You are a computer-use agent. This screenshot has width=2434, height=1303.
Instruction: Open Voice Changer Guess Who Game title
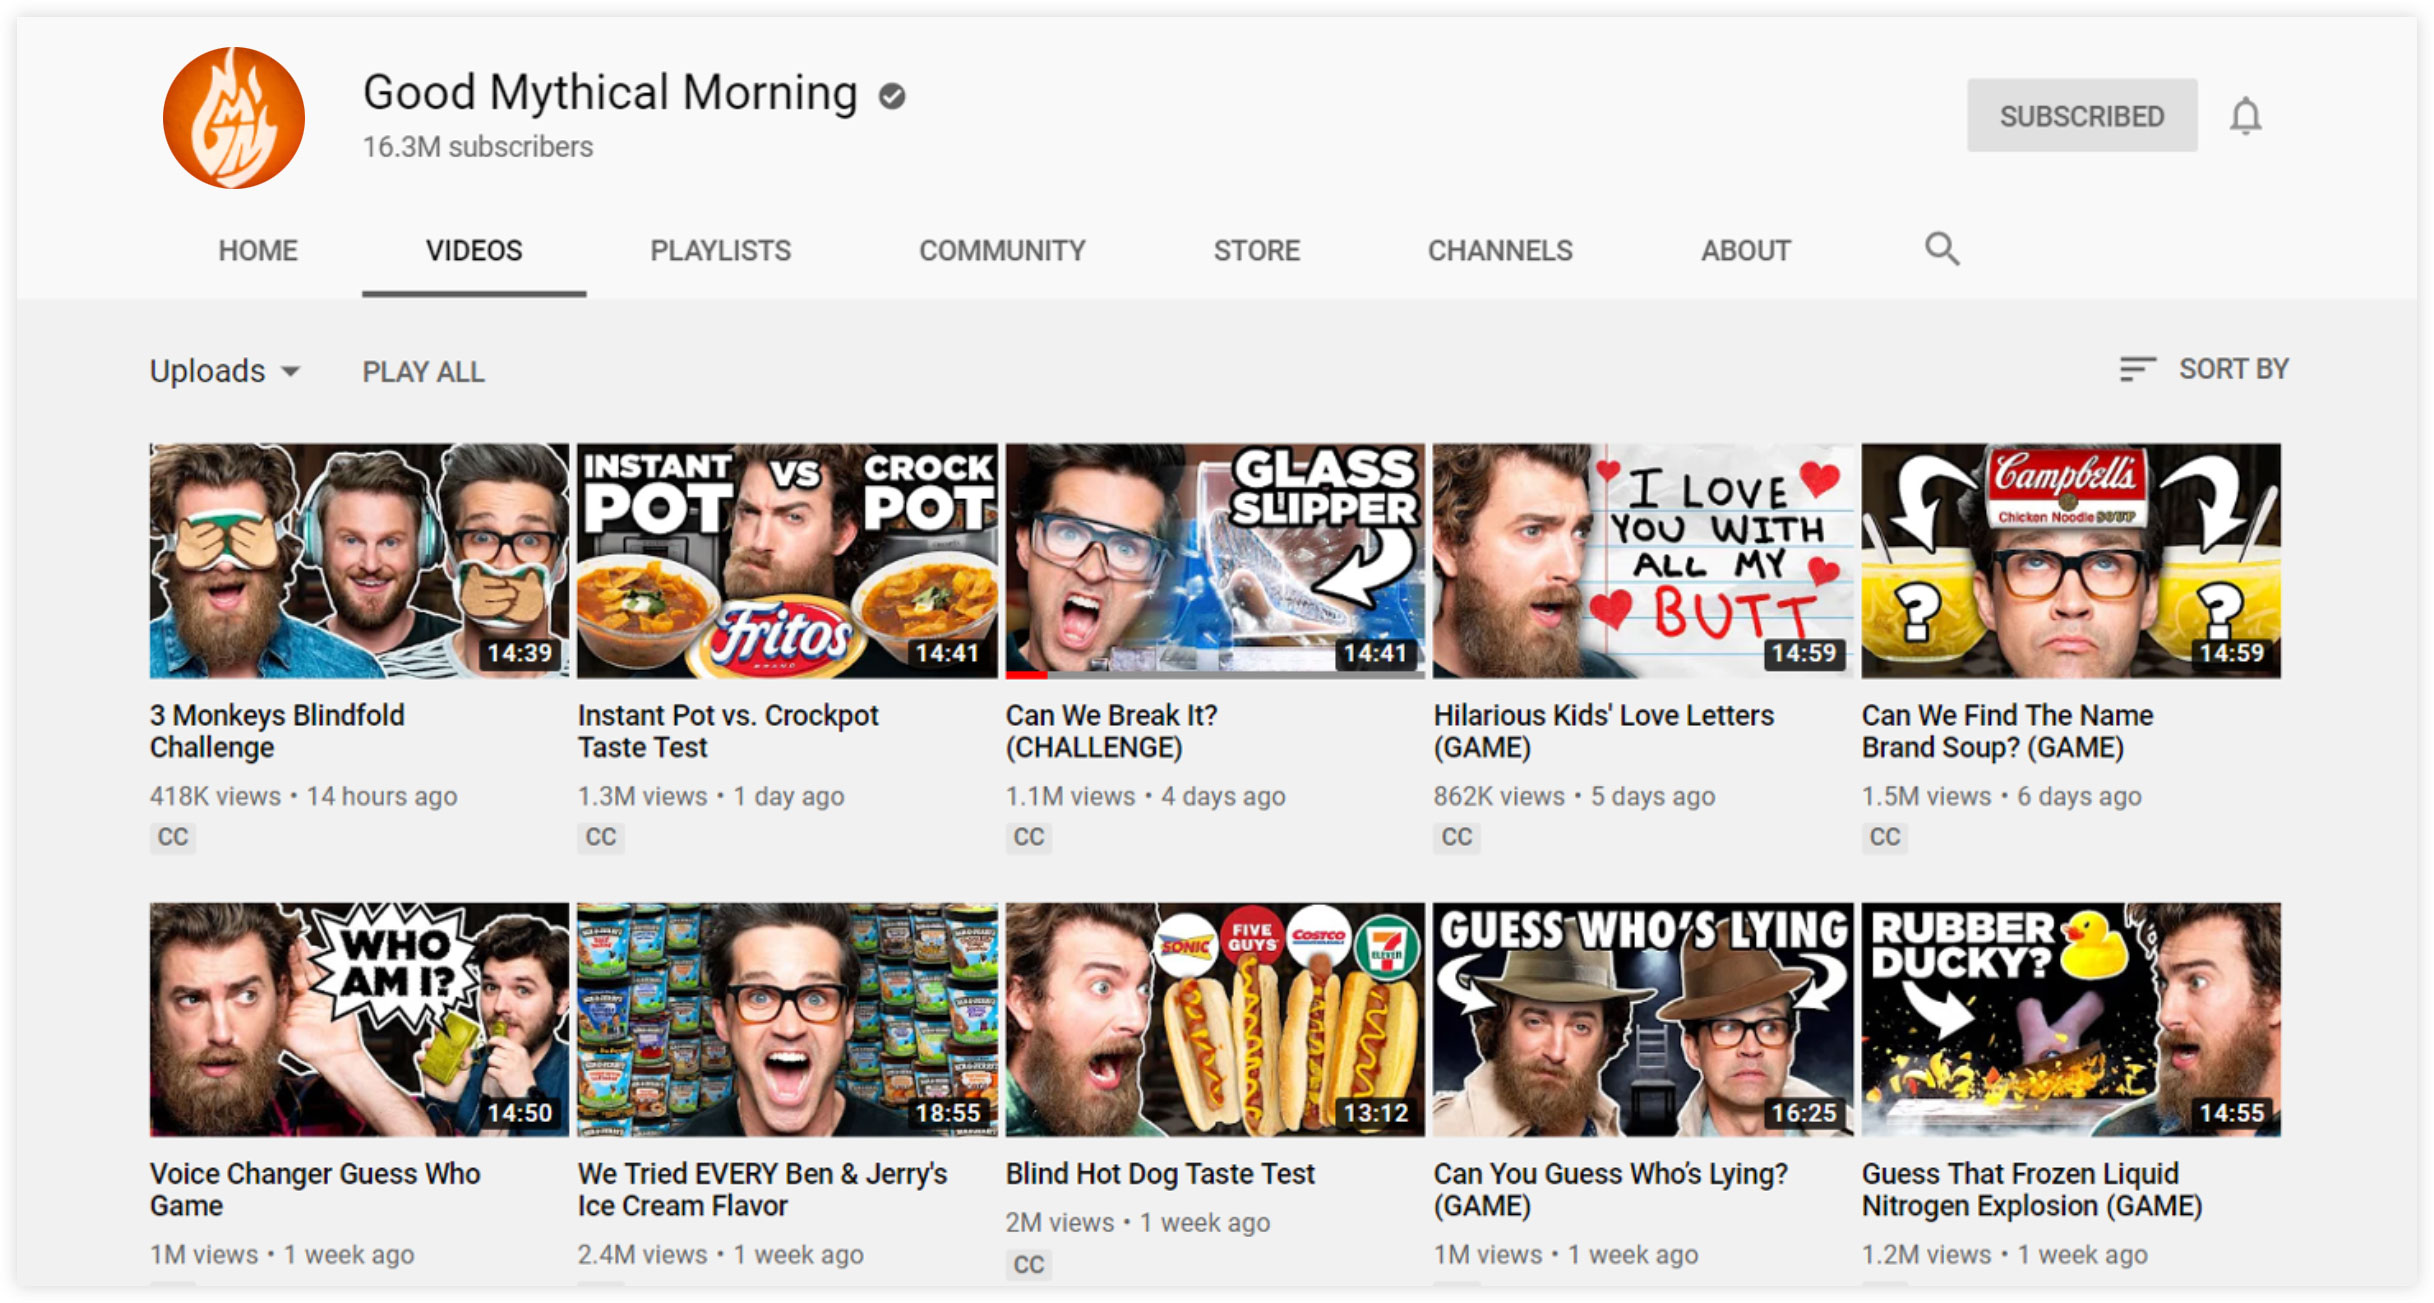click(315, 1189)
